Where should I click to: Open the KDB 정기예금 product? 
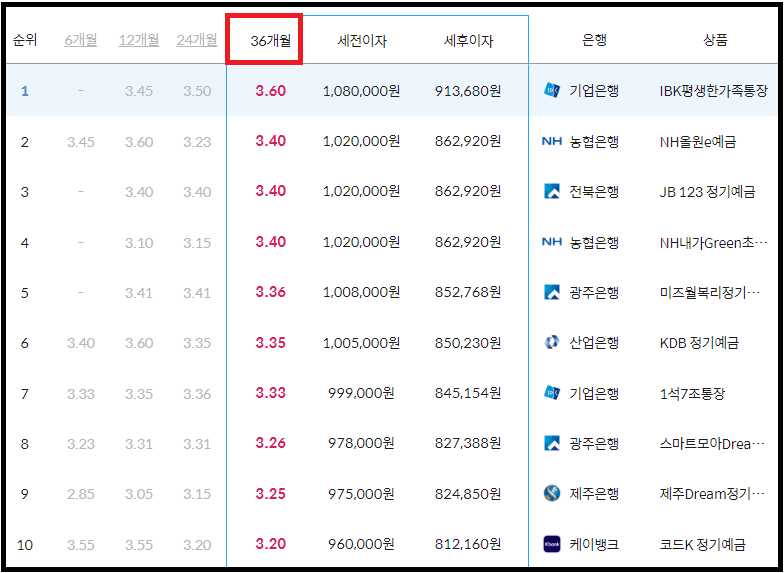click(699, 343)
